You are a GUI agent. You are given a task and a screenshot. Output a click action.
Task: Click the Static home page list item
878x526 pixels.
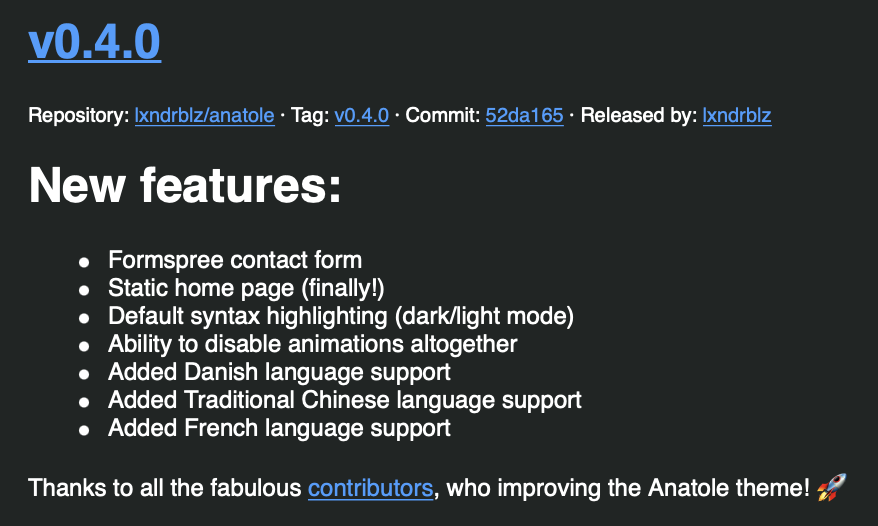click(x=246, y=288)
